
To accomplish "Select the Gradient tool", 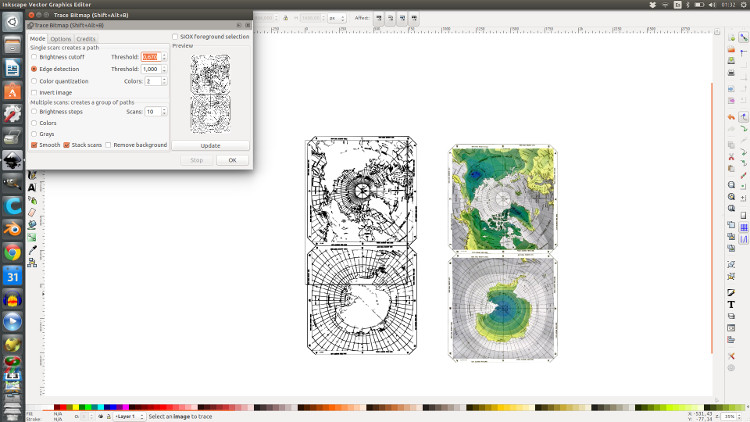I will click(x=32, y=237).
